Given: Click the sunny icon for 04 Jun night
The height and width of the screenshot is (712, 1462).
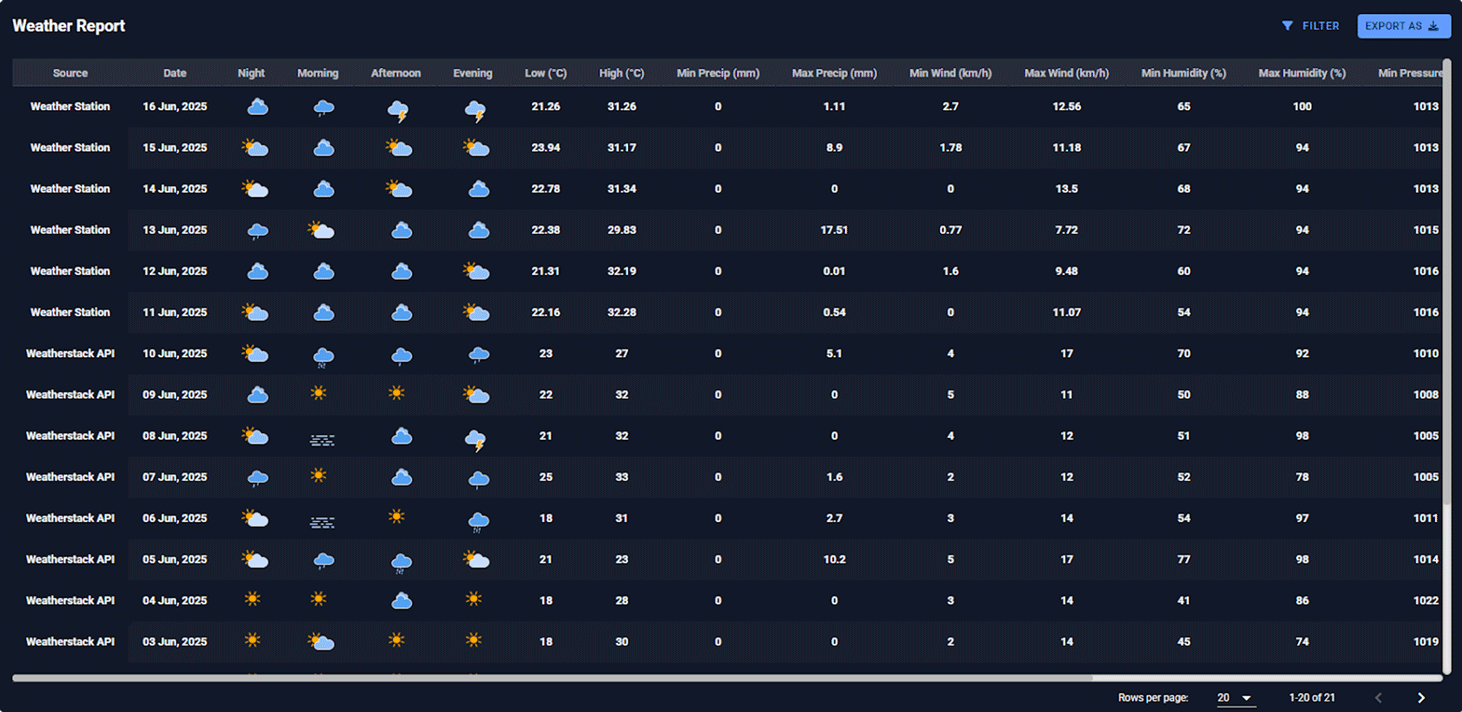Looking at the screenshot, I should 252,599.
